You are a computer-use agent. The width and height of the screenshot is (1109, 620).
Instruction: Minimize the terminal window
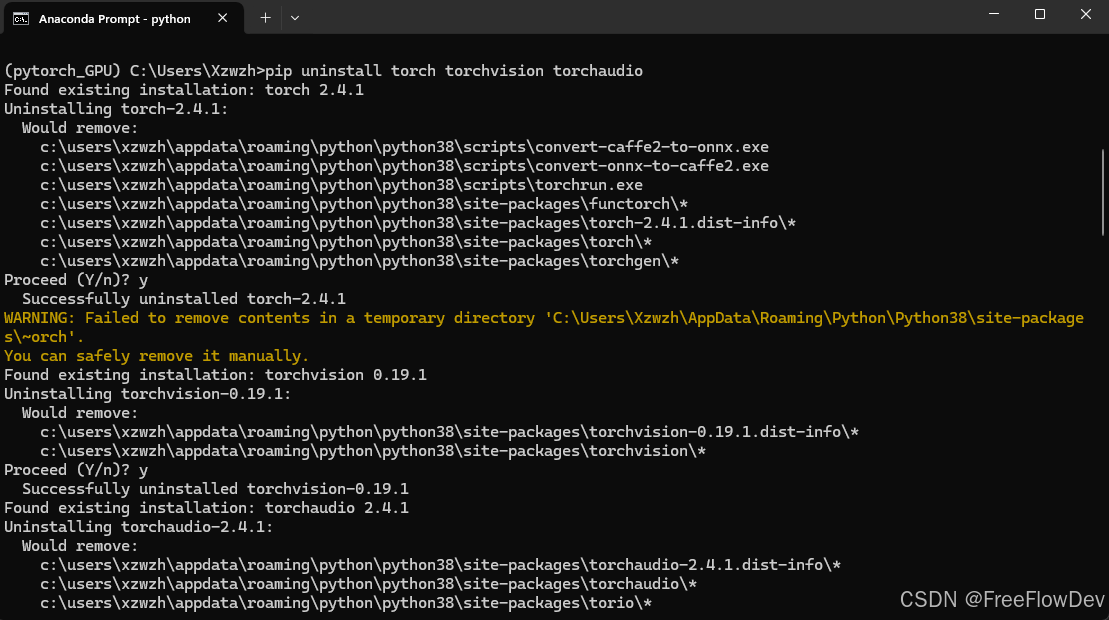coord(994,14)
